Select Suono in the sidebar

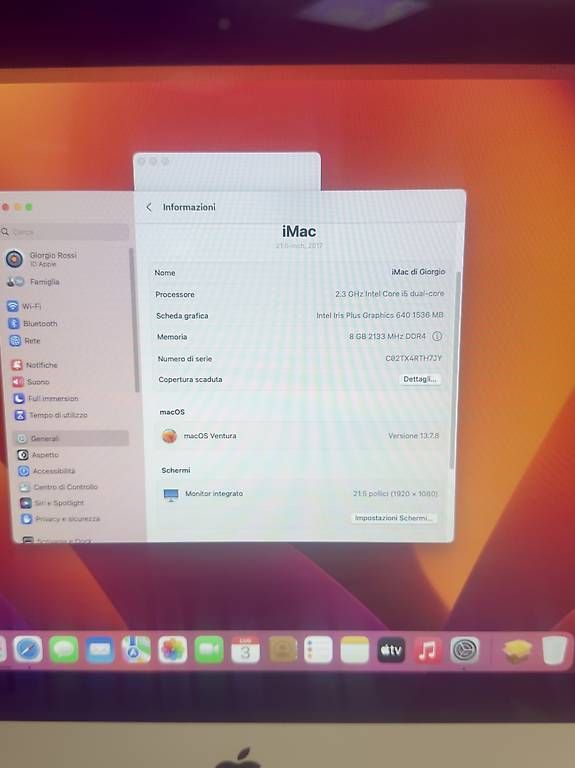point(31,382)
